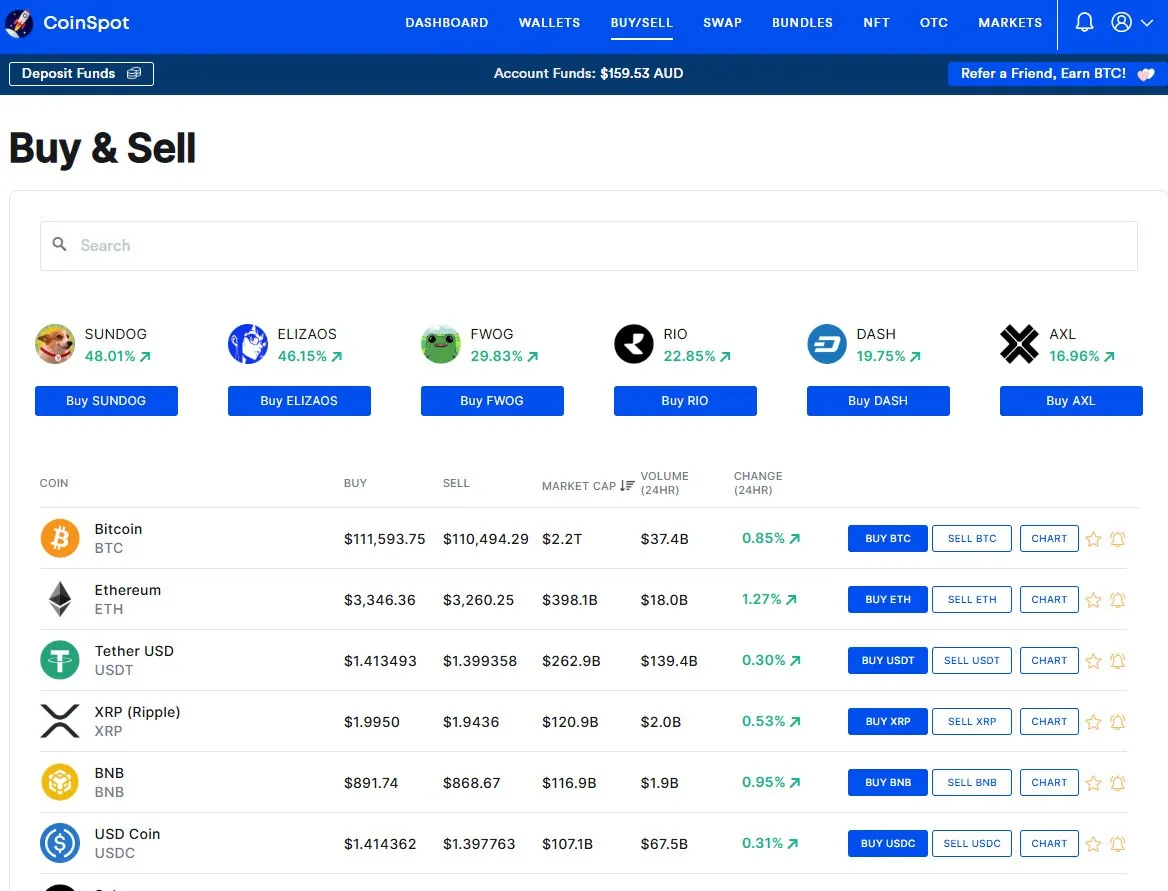Favorite Bitcoin with the star icon
1168x891 pixels.
[x=1093, y=539]
